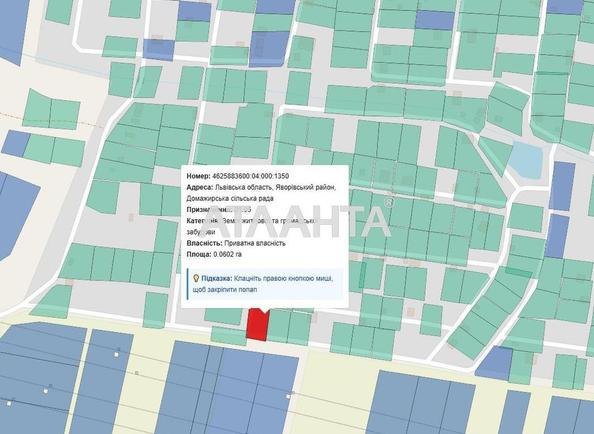Click the 'Власність:' label

tap(204, 243)
